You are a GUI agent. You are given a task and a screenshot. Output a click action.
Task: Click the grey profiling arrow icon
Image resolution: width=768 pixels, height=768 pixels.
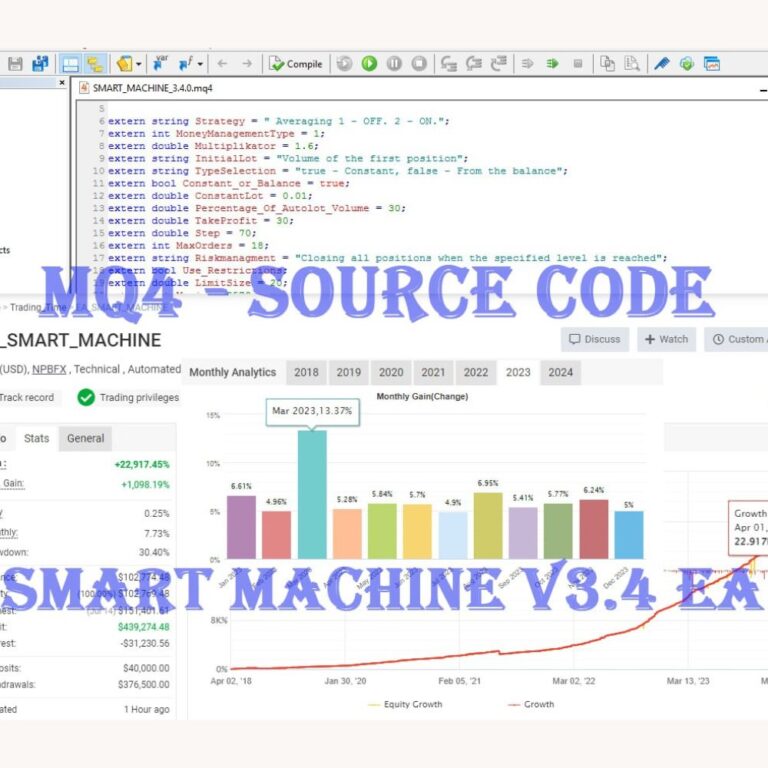tap(528, 64)
